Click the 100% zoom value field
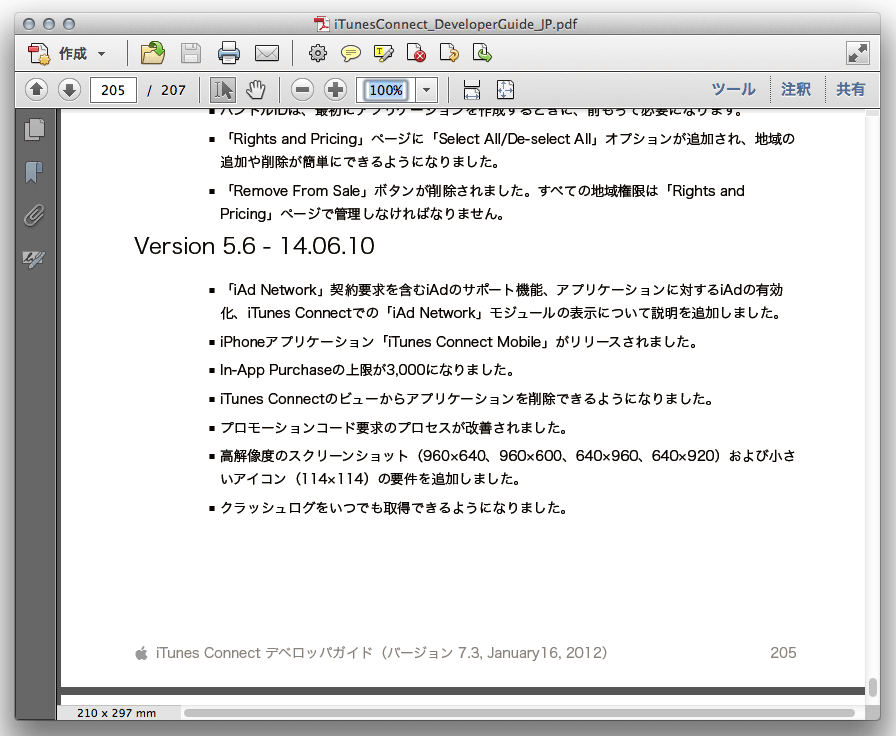Viewport: 896px width, 736px height. [x=386, y=90]
